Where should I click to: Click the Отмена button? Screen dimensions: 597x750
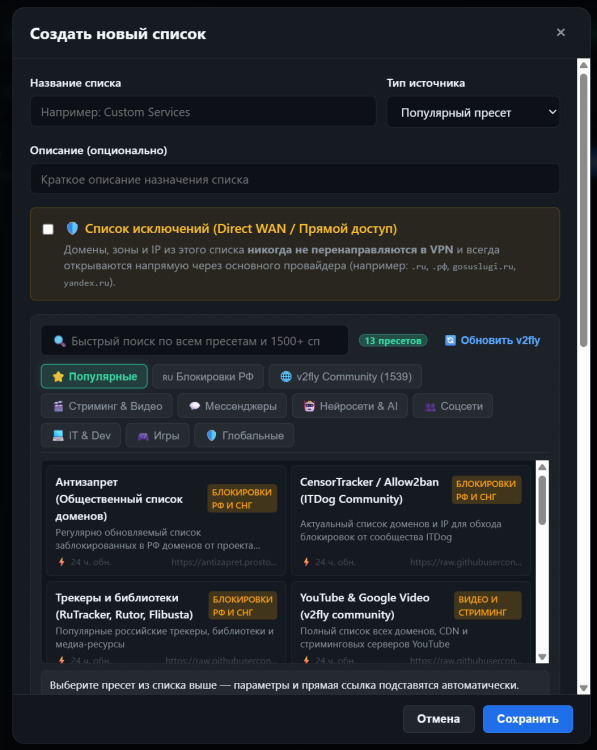[438, 719]
